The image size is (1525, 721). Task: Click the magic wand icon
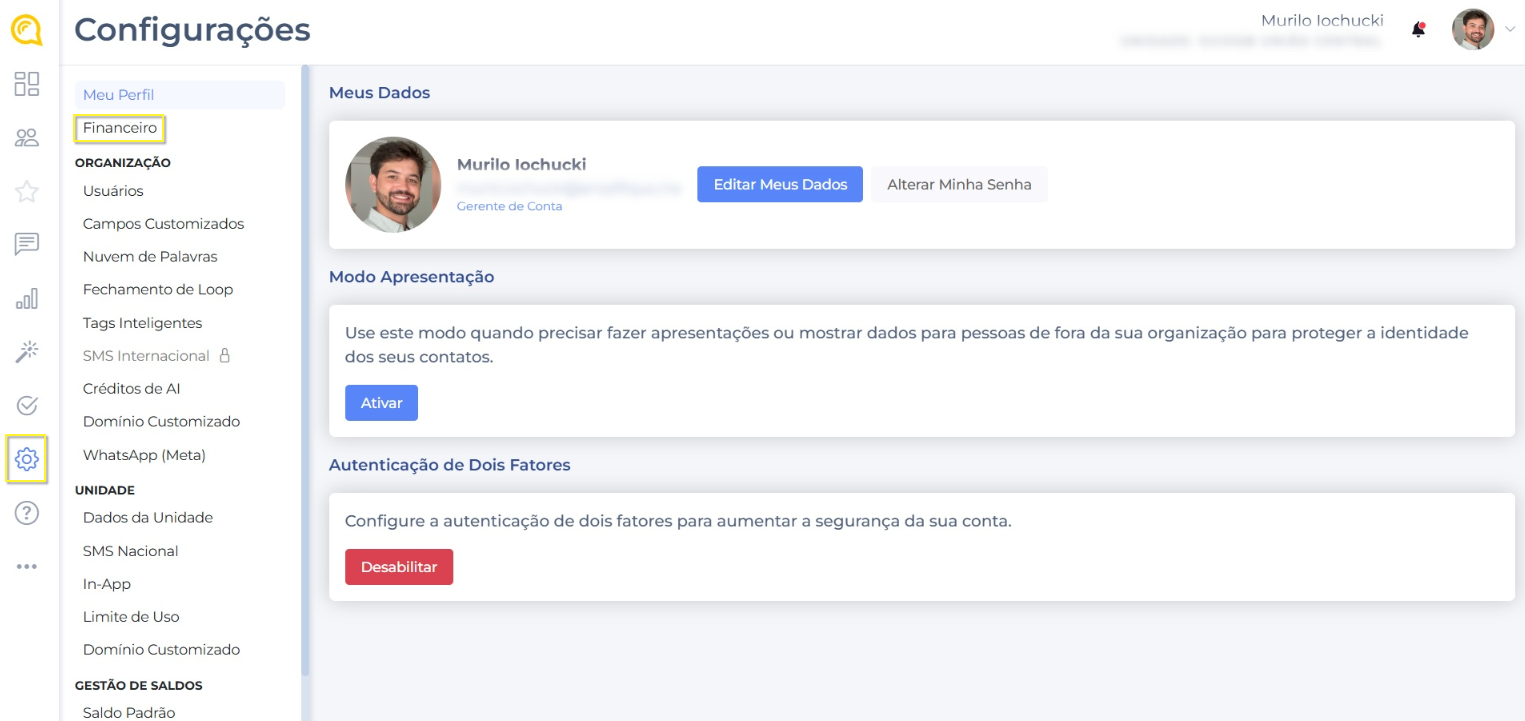click(27, 351)
